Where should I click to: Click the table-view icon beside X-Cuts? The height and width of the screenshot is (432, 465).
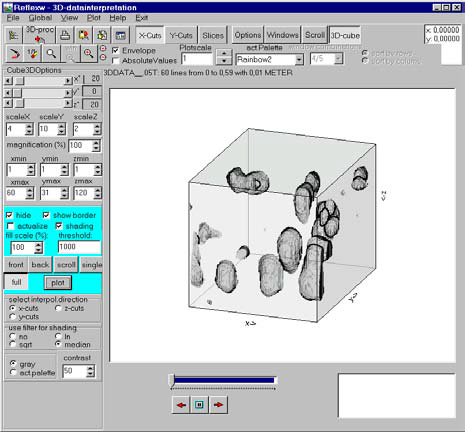(x=120, y=35)
